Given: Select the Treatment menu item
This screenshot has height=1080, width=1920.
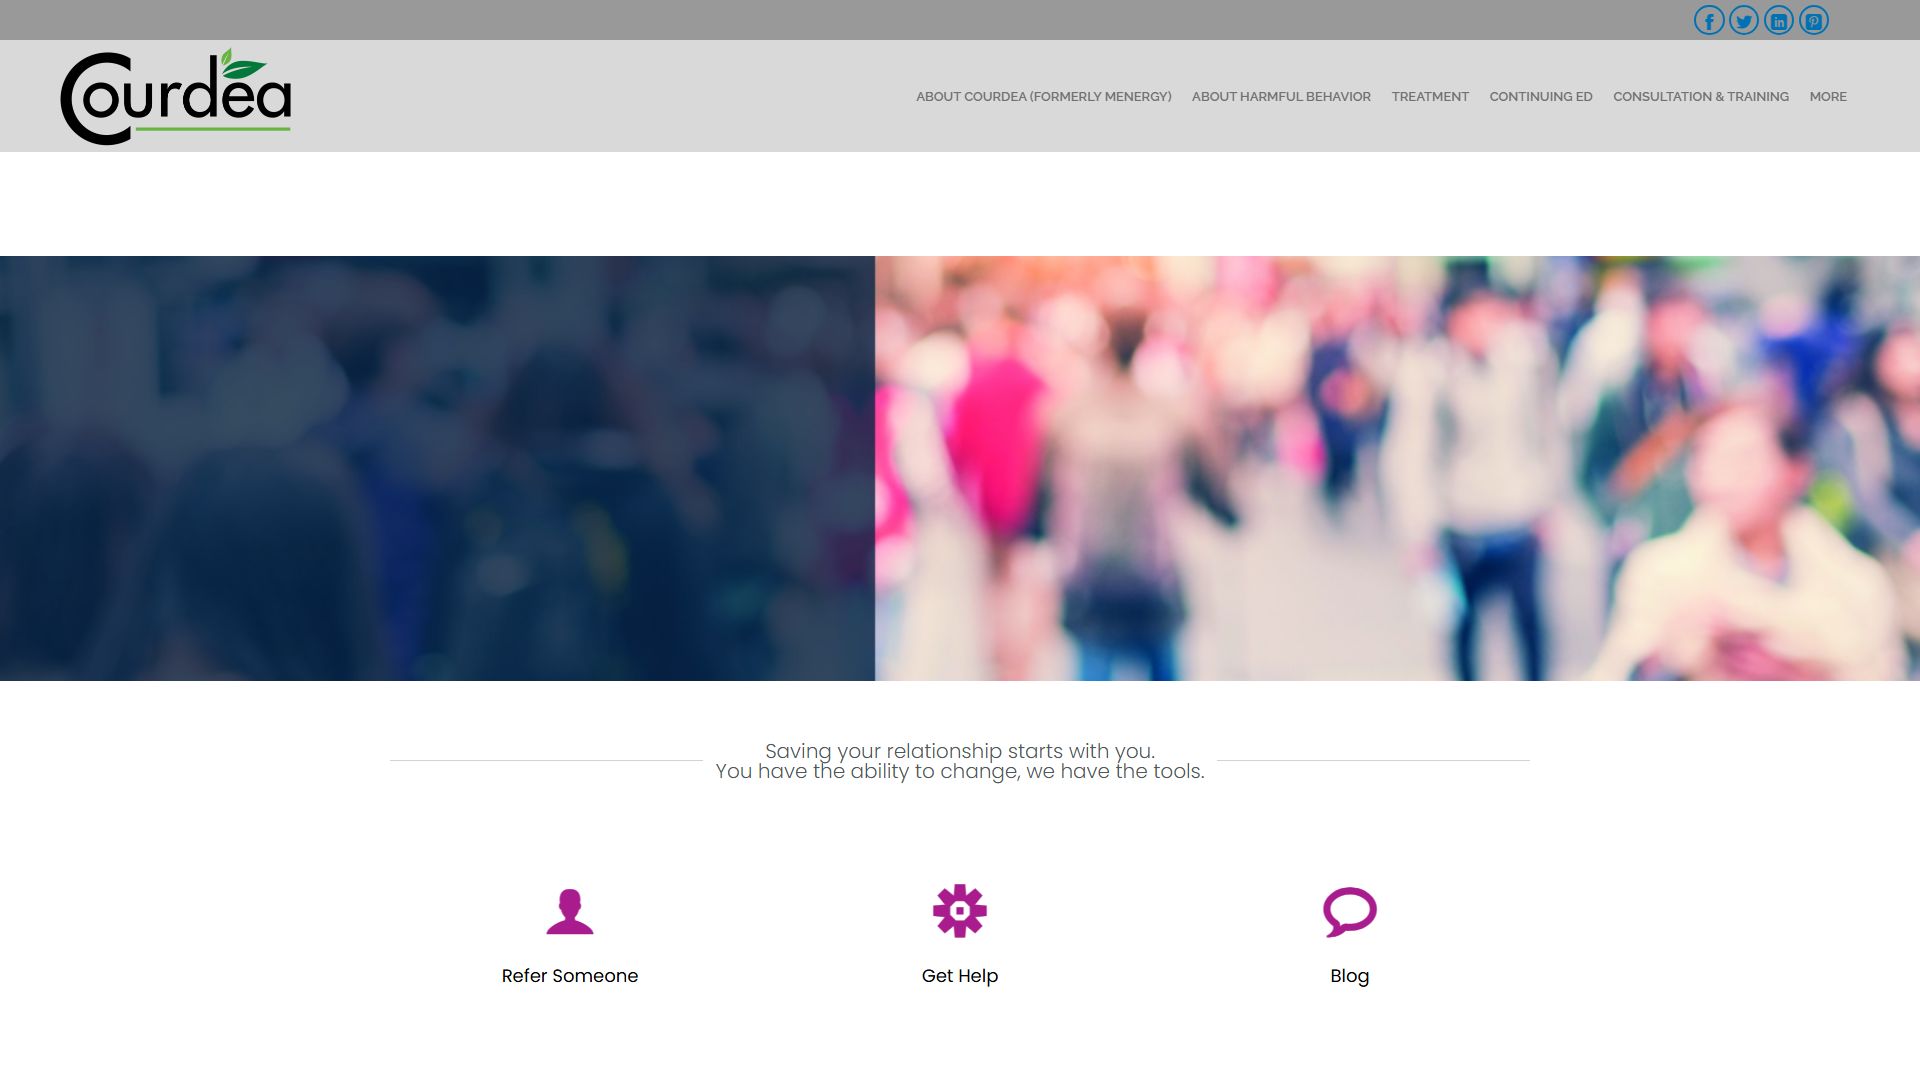Looking at the screenshot, I should click(x=1430, y=97).
